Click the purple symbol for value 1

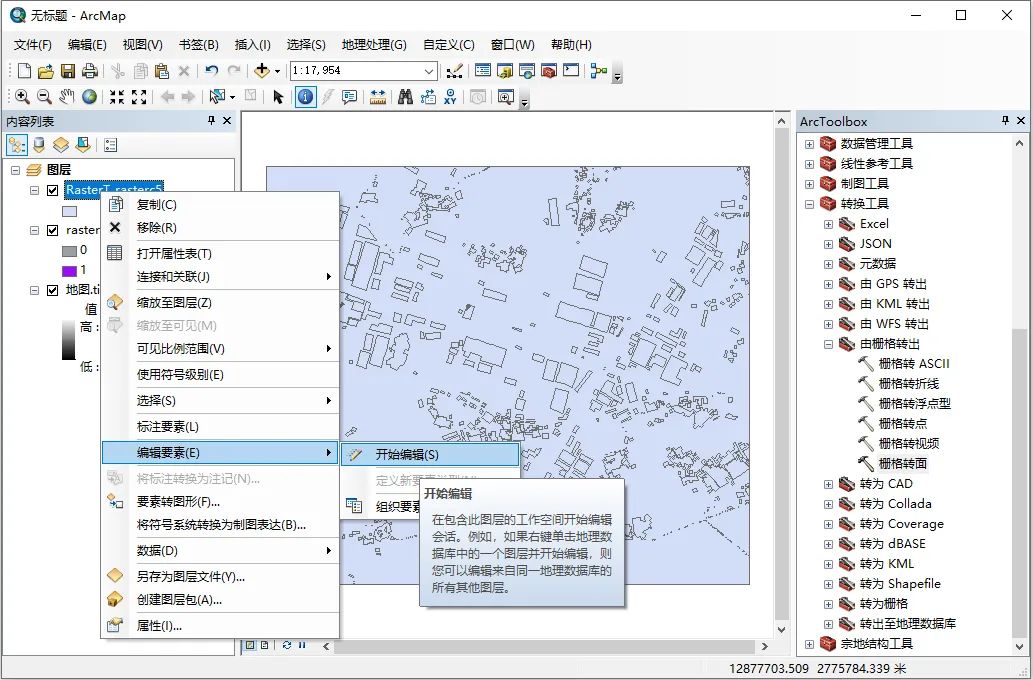coord(69,271)
